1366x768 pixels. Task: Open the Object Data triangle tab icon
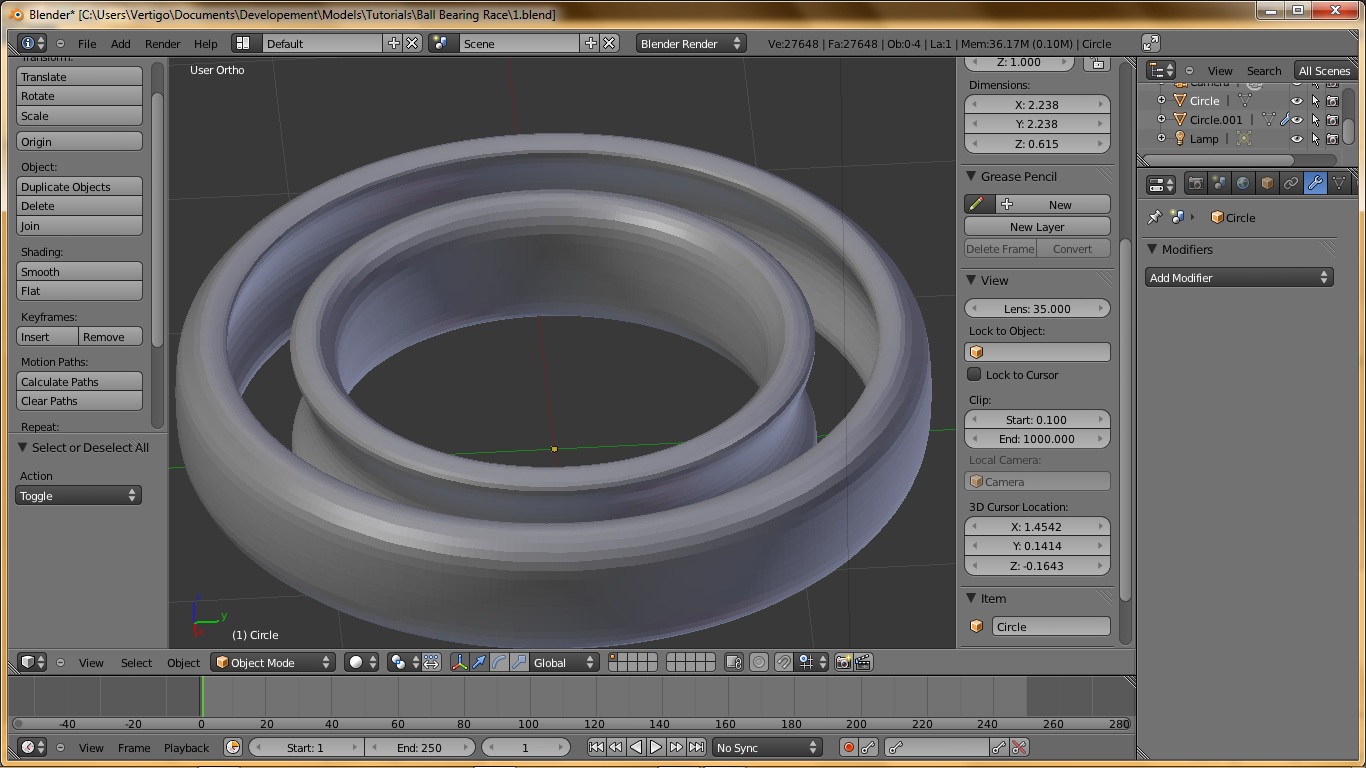pyautogui.click(x=1339, y=184)
